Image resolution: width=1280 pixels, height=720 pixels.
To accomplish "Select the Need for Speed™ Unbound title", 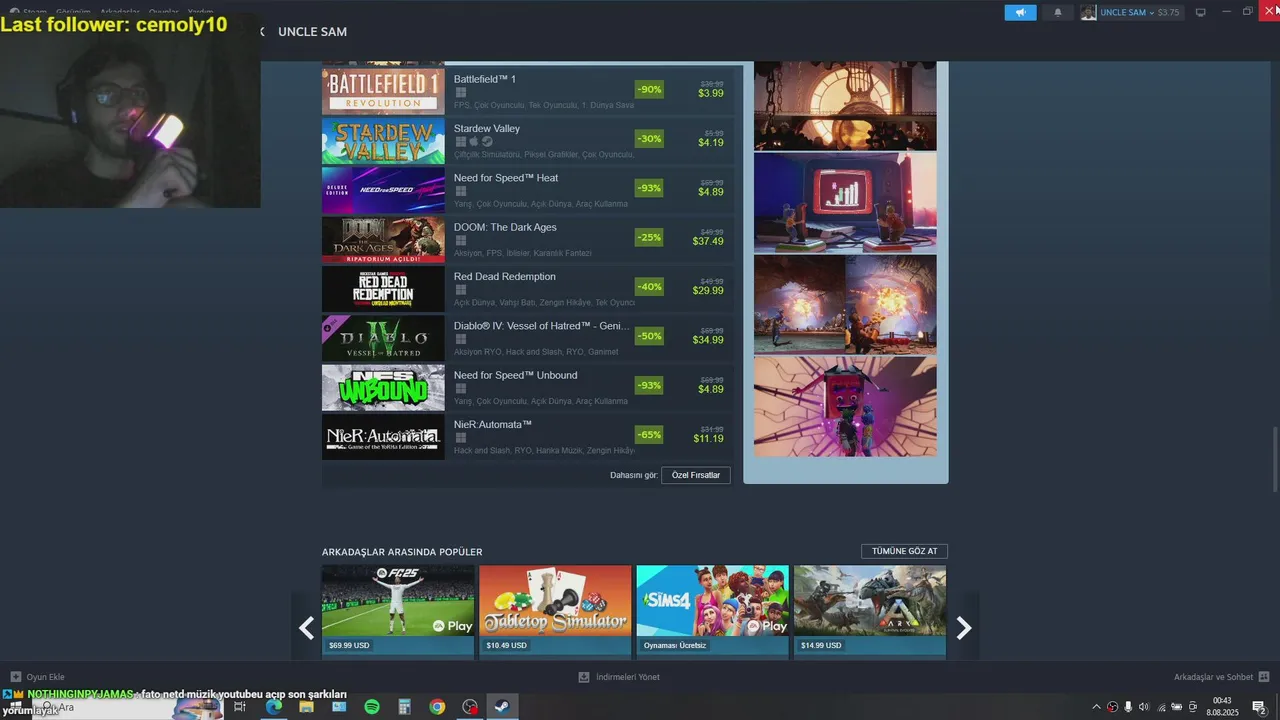I will coord(515,375).
